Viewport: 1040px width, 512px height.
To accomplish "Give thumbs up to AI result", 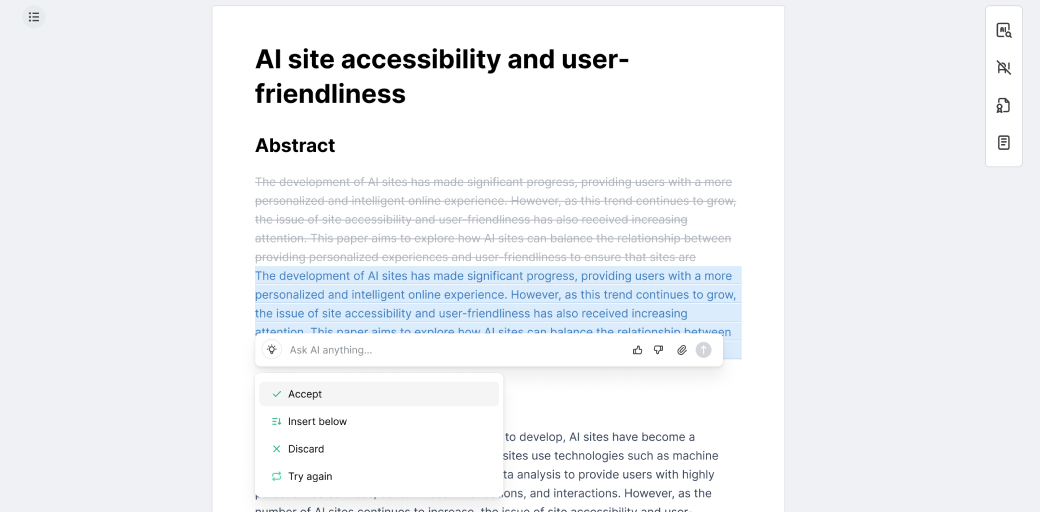I will [637, 350].
